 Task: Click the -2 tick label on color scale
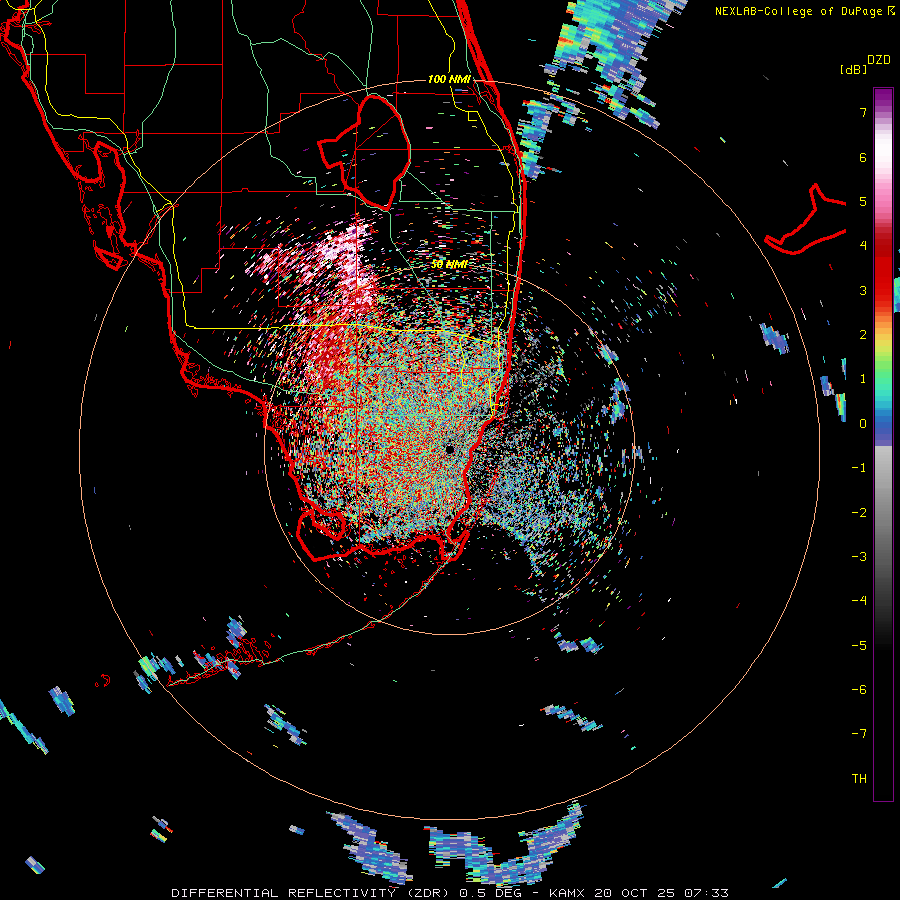point(859,513)
